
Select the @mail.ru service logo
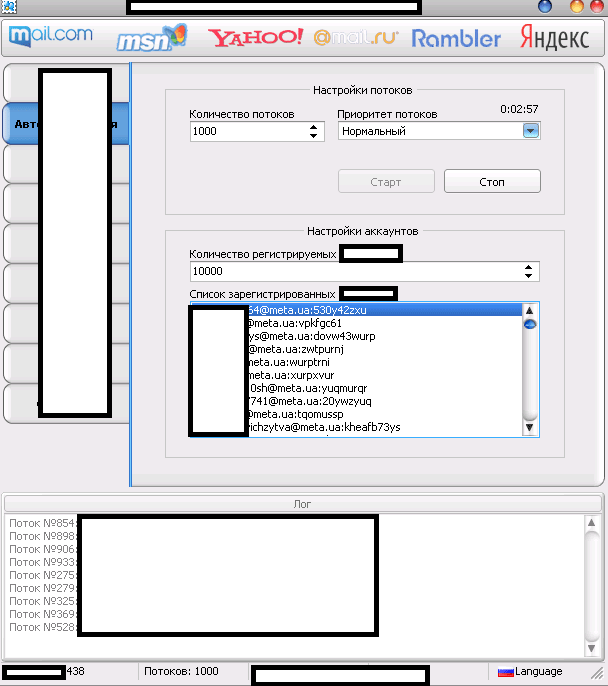pos(356,38)
